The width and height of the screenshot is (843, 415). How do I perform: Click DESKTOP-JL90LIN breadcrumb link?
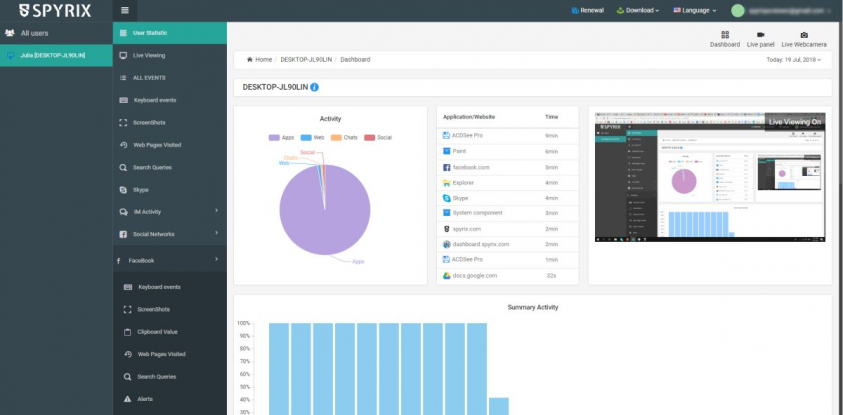pyautogui.click(x=306, y=60)
